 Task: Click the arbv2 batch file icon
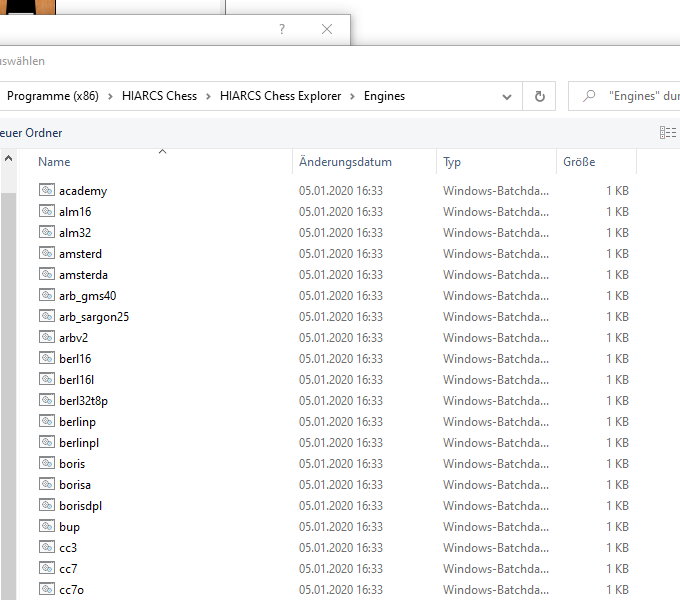pyautogui.click(x=47, y=337)
